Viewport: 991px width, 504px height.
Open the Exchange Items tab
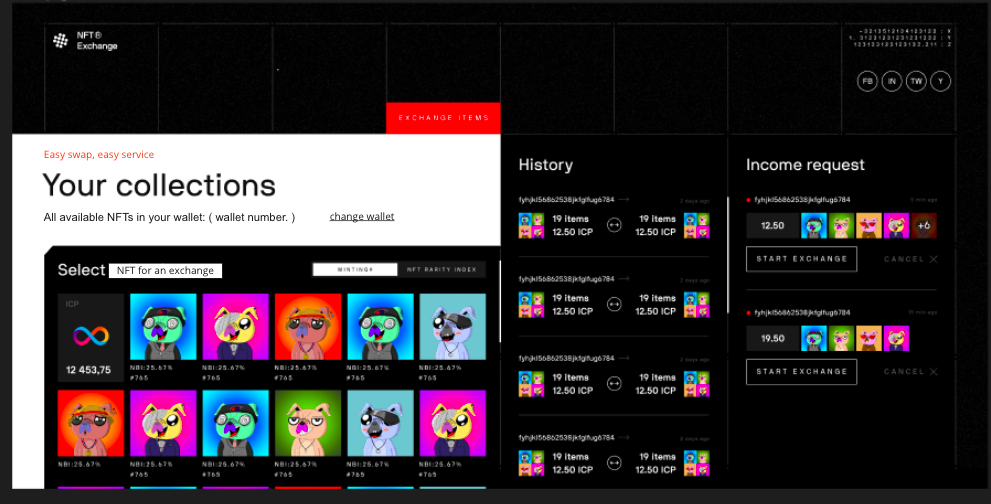[443, 118]
